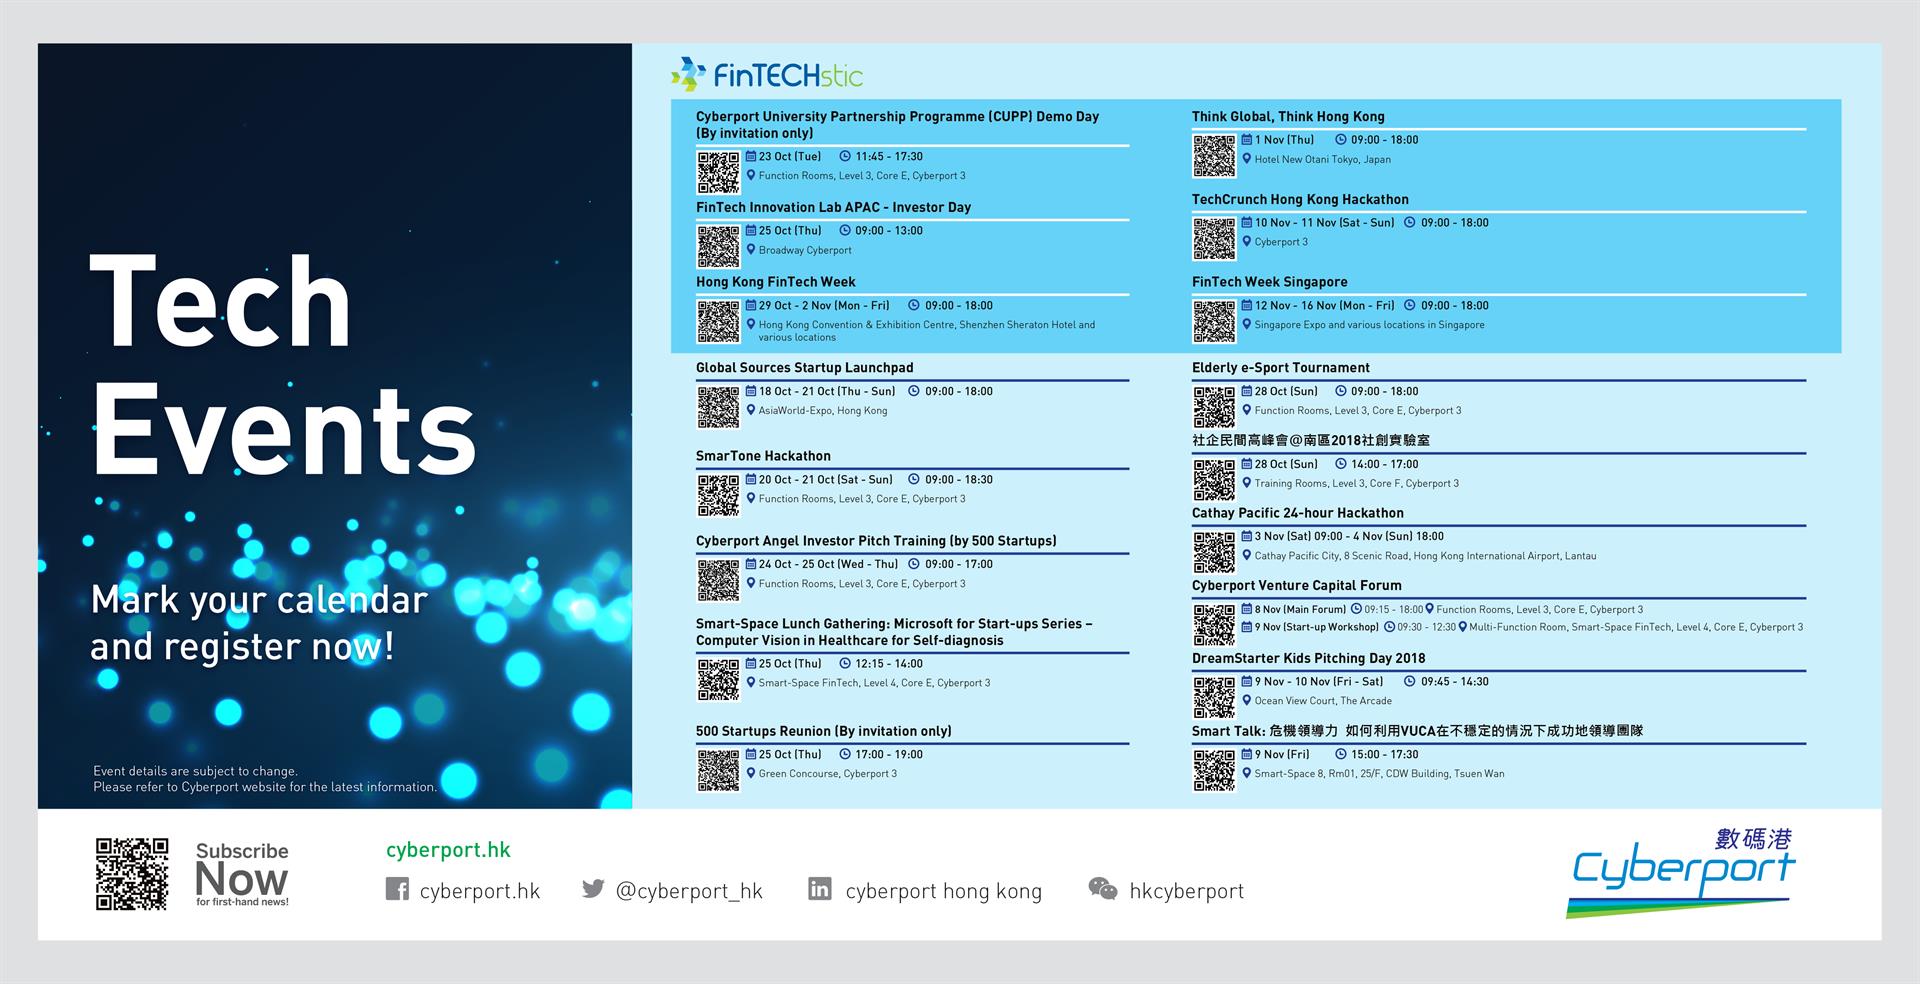This screenshot has width=1920, height=984.
Task: Click QR code for SmarTone Hackathon
Action: 718,496
